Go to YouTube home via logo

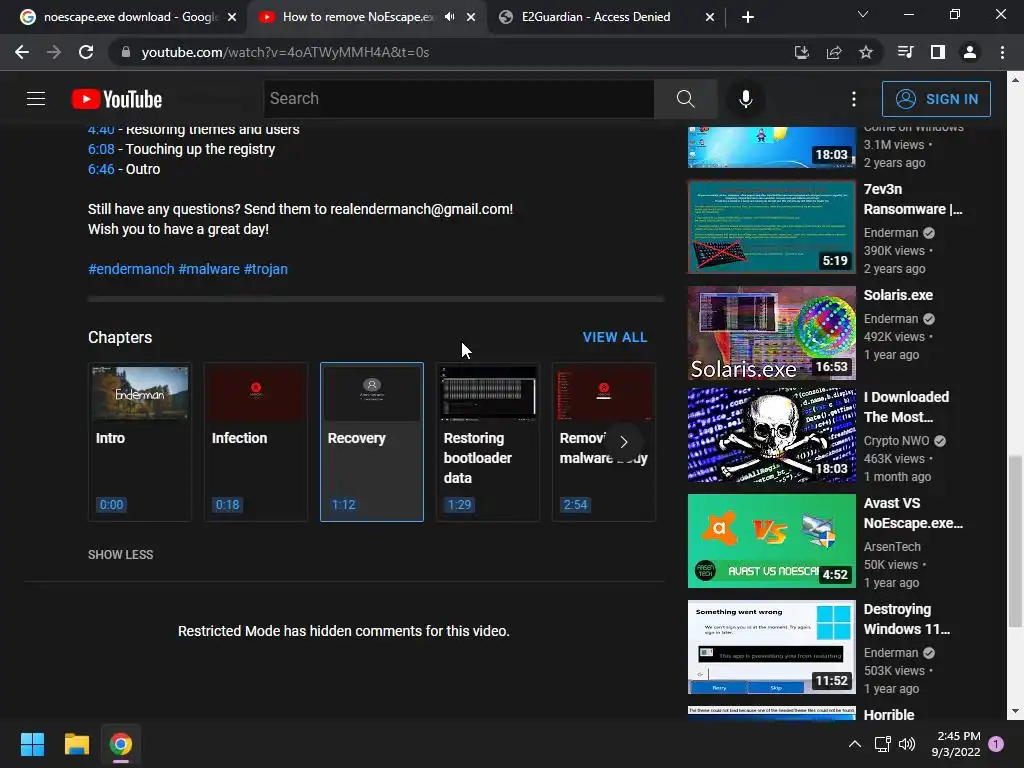click(x=117, y=99)
